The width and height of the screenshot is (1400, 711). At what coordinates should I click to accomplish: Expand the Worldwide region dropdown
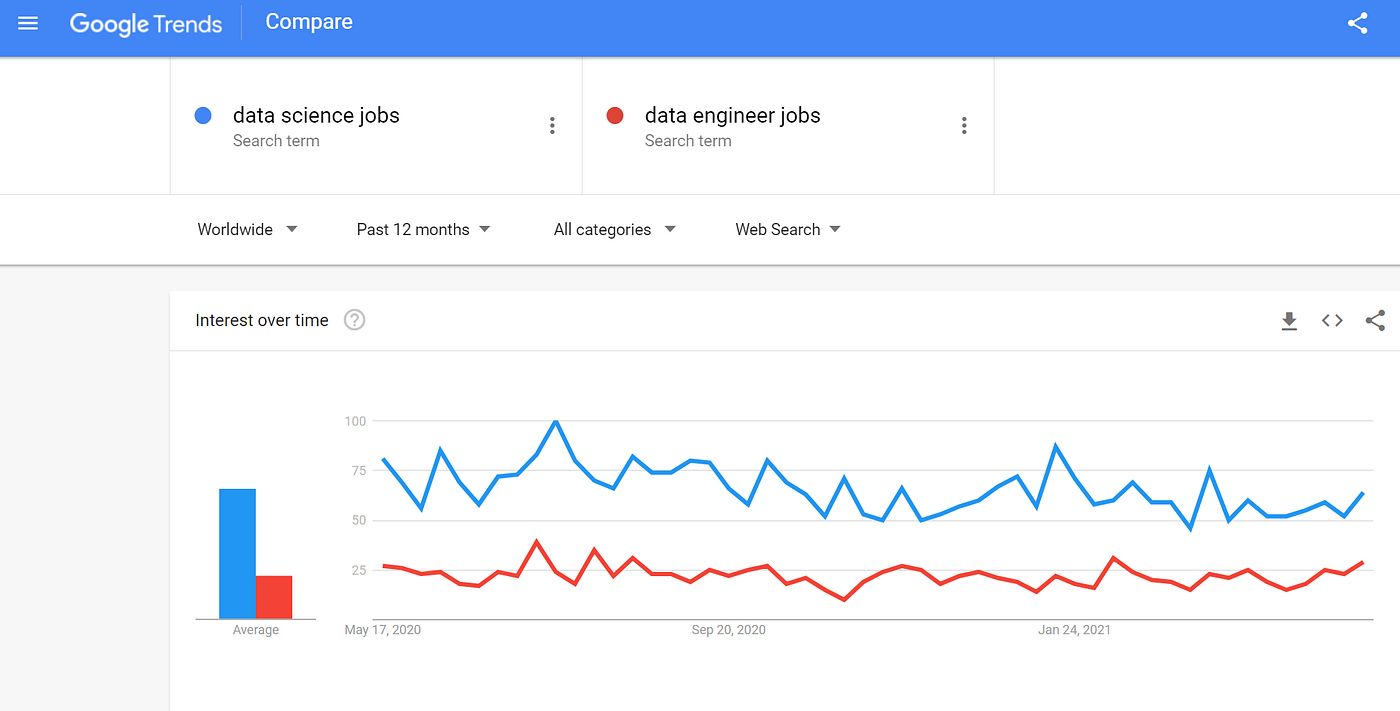click(x=248, y=229)
